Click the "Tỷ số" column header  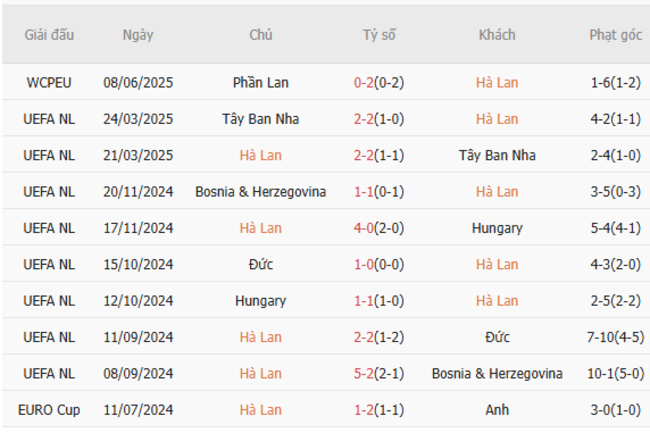[x=379, y=35]
